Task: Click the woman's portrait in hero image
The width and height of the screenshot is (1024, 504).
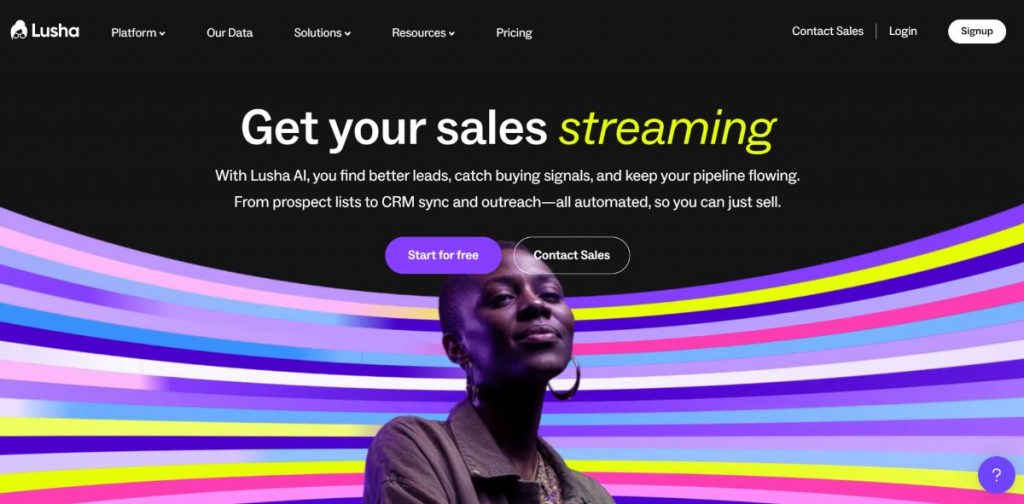Action: coord(496,379)
